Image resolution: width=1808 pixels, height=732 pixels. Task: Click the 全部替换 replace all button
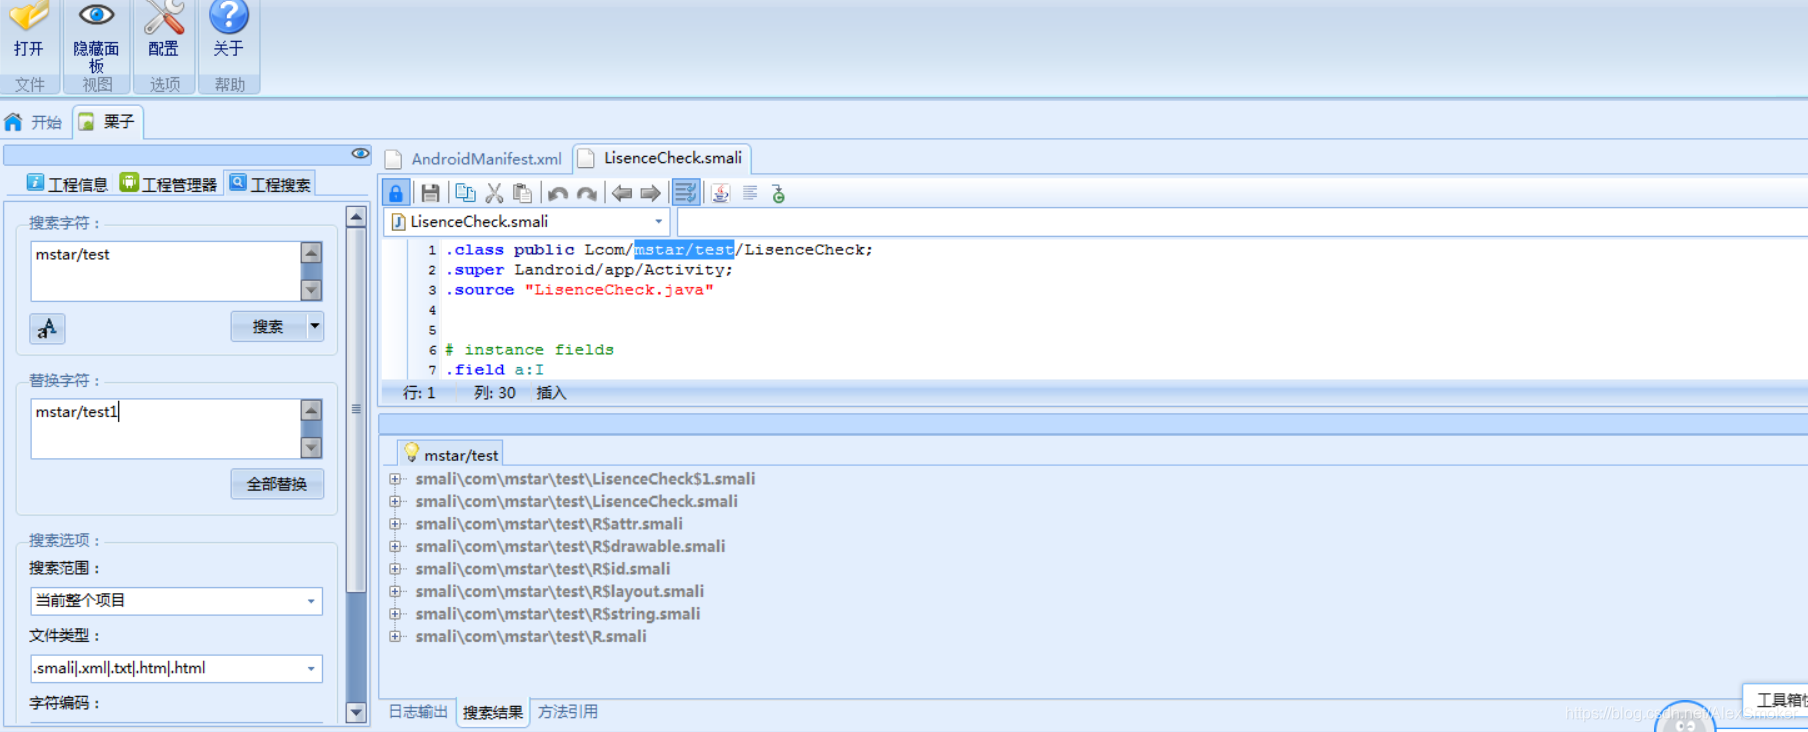(x=277, y=484)
